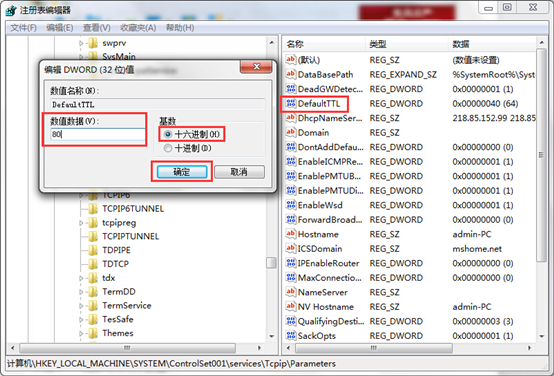Click the admin-PC data of Hostname
Screen dimensions: 554x376
472,234
